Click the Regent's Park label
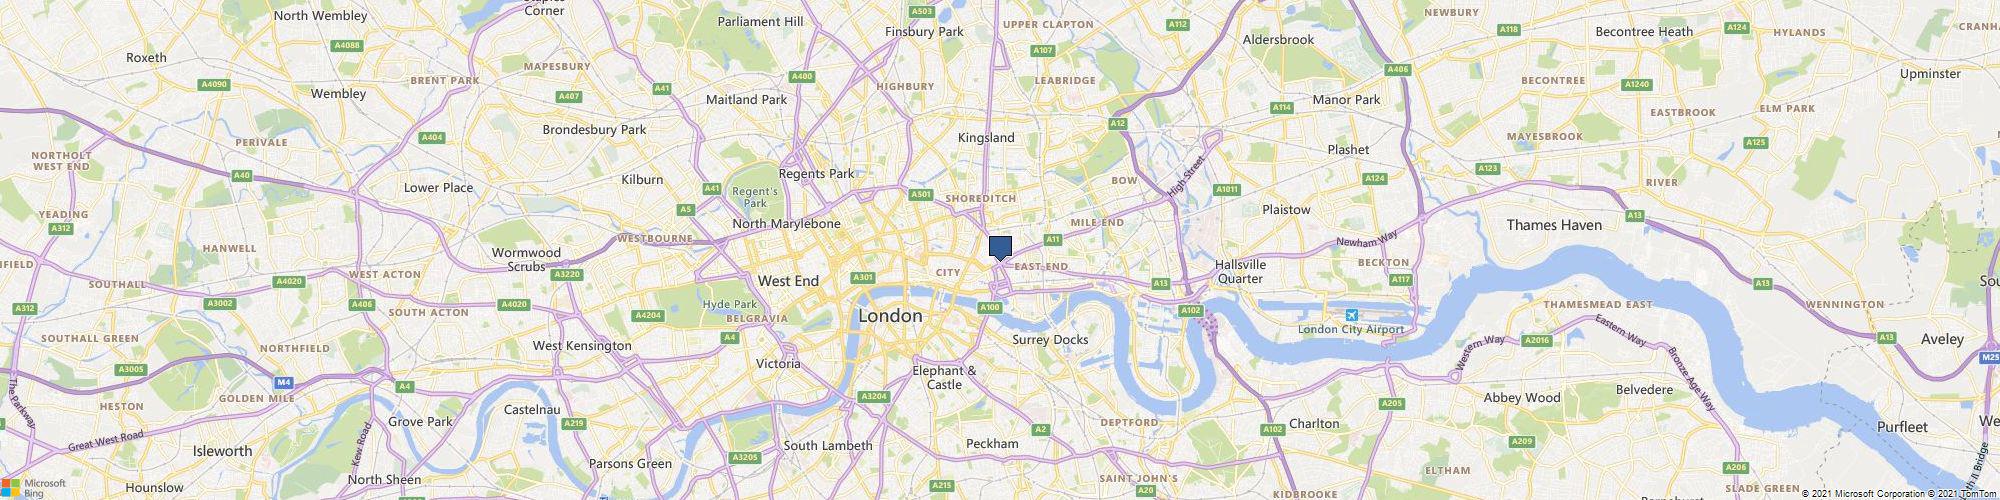Screen dimensions: 2000x500 (755, 197)
